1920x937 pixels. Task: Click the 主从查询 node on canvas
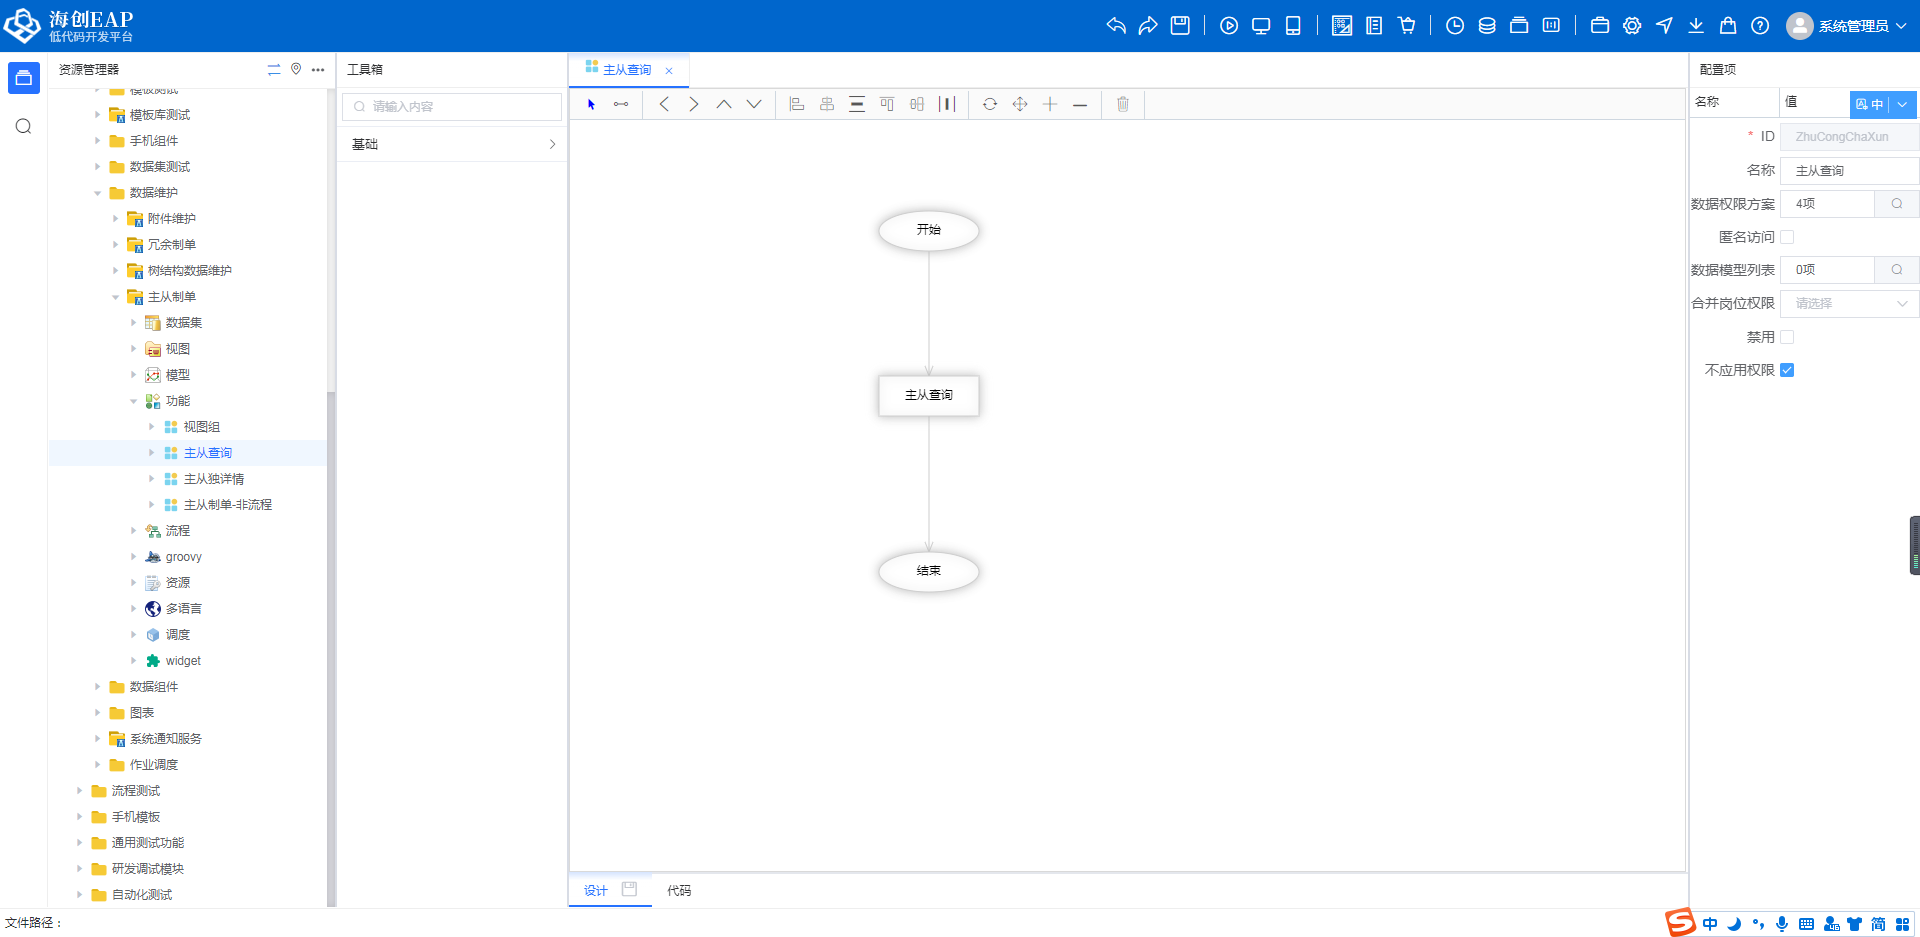[928, 395]
